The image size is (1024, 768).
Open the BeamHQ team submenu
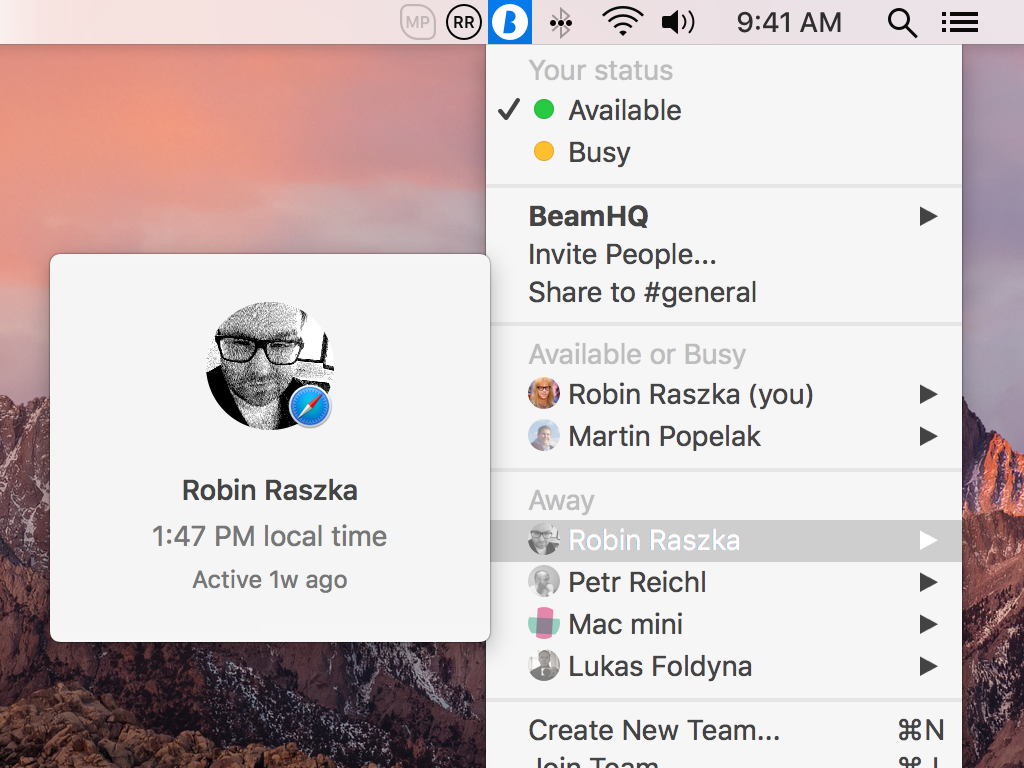[x=724, y=216]
